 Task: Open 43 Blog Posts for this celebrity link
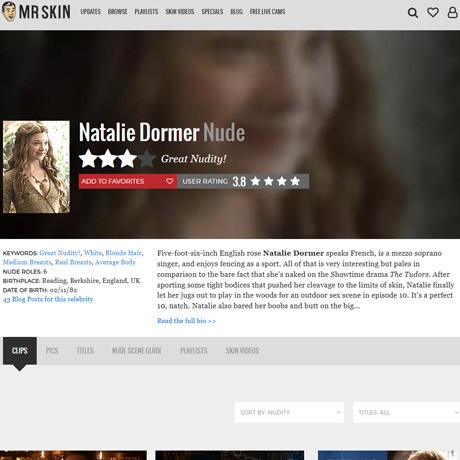tap(48, 299)
